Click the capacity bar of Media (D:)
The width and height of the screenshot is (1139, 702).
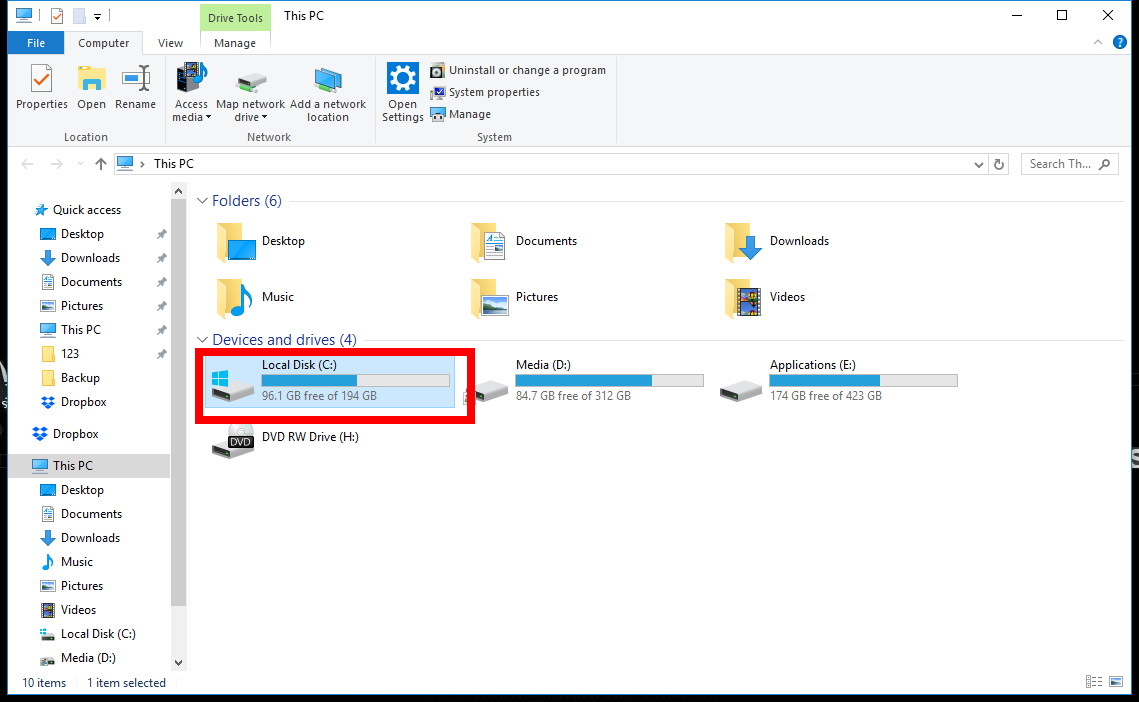[x=609, y=380]
